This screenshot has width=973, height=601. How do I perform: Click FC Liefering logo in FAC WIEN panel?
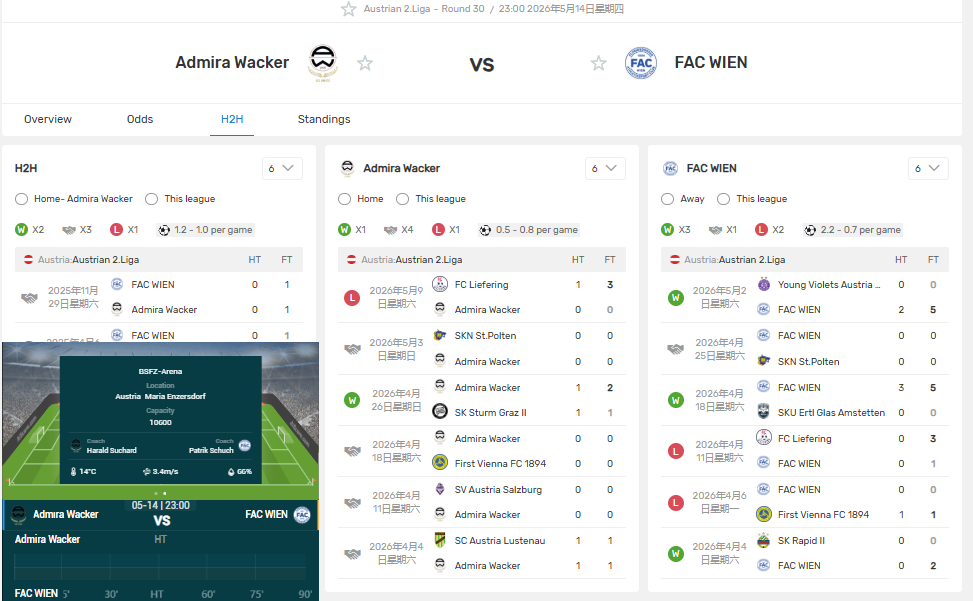[764, 437]
